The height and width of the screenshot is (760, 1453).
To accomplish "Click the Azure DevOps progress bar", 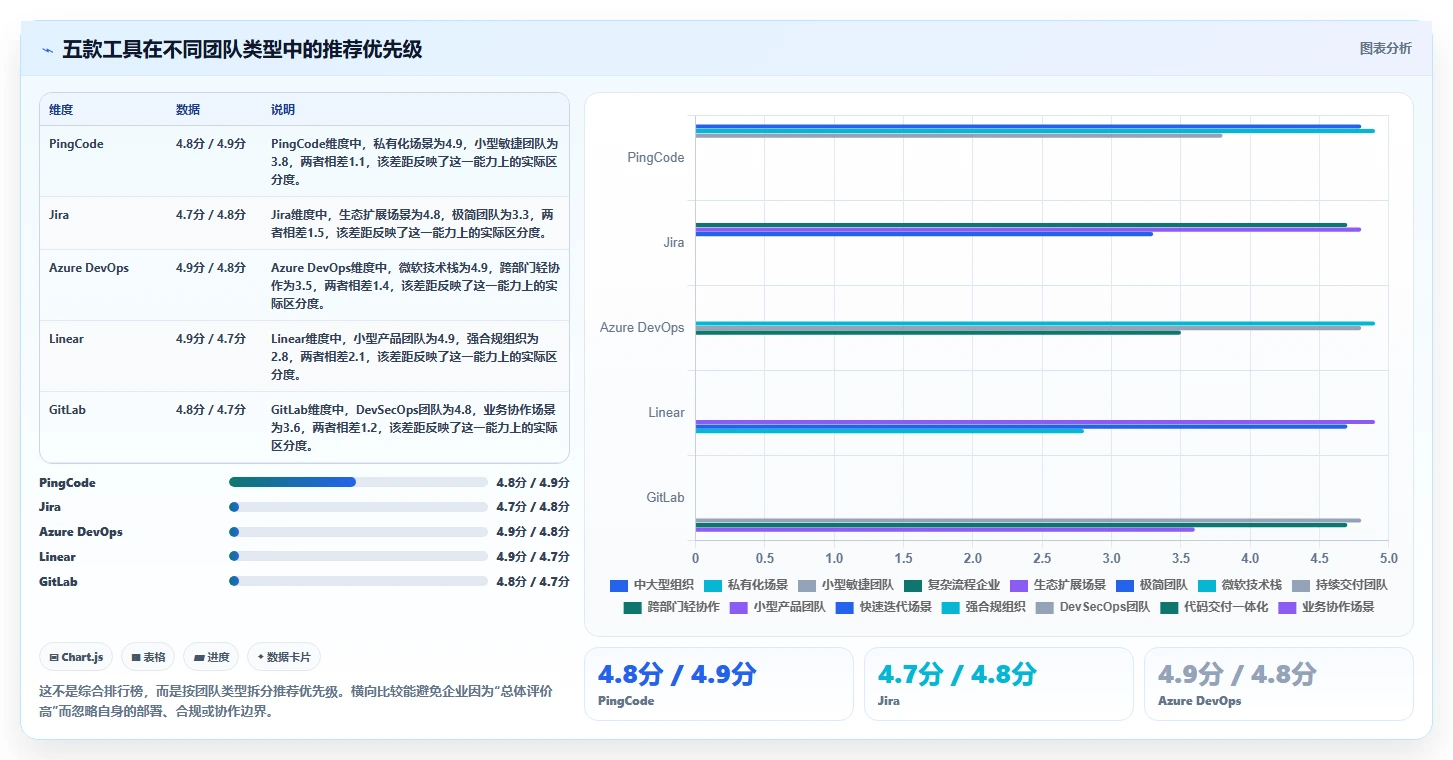I will tap(358, 532).
